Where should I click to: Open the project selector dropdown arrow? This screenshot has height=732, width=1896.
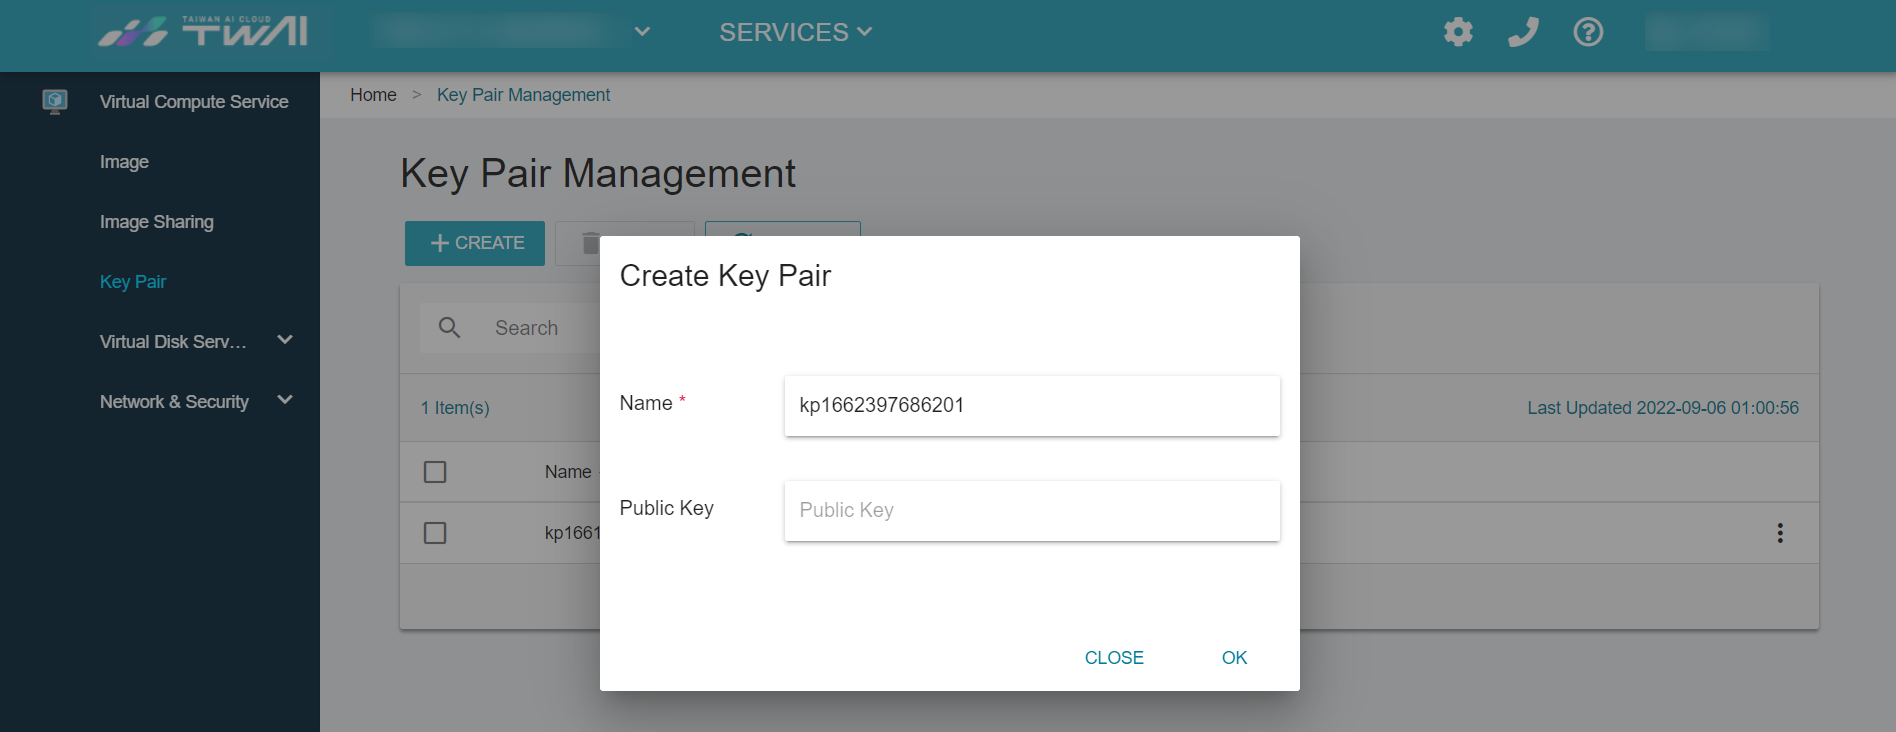(x=643, y=32)
